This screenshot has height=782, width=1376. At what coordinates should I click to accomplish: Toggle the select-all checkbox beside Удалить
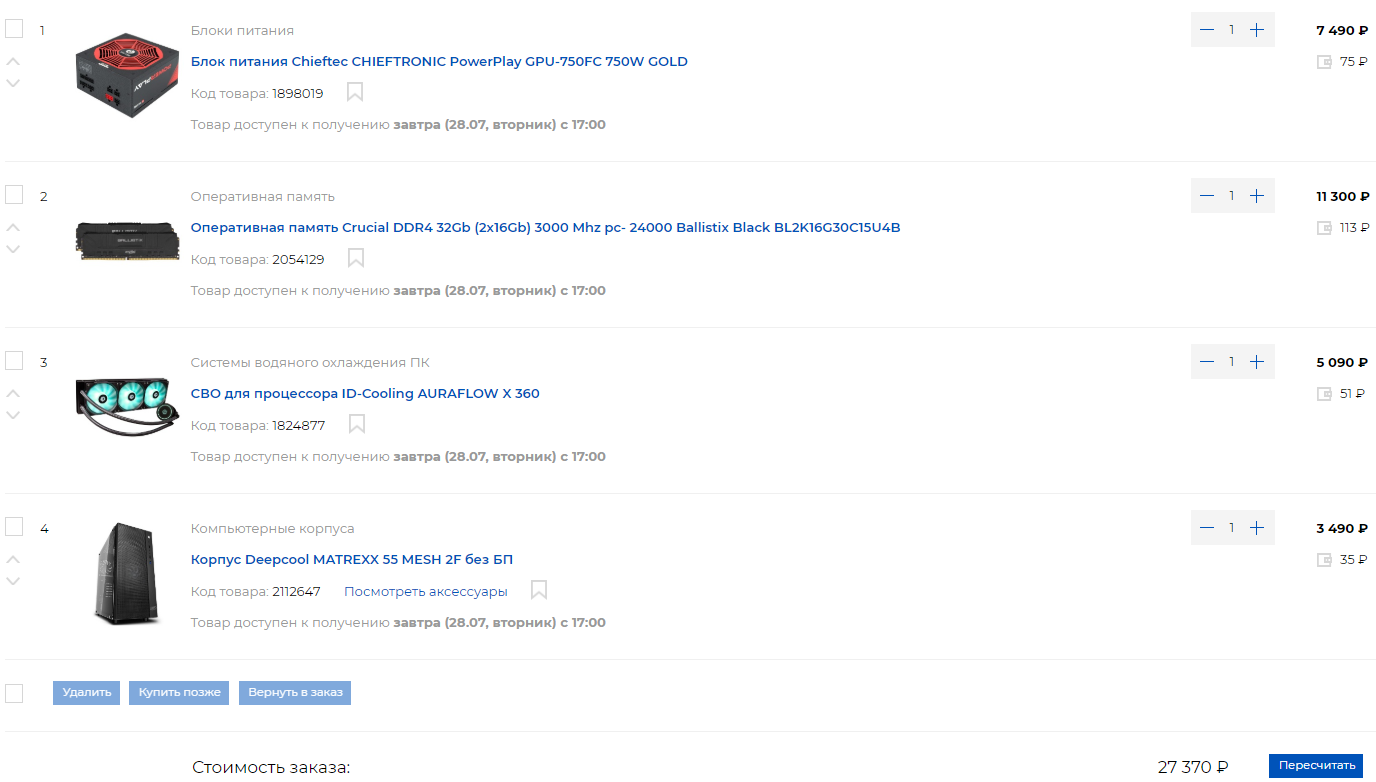(14, 693)
